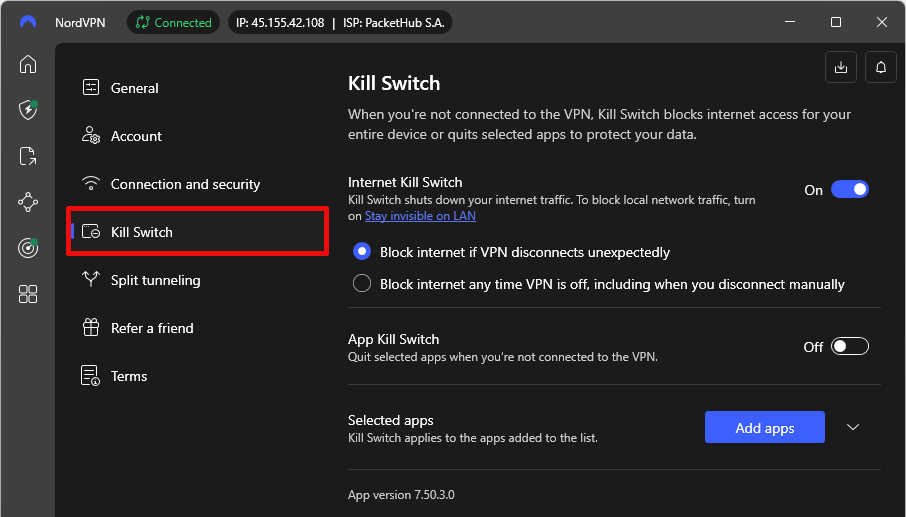Click the download updates icon button

tap(841, 67)
